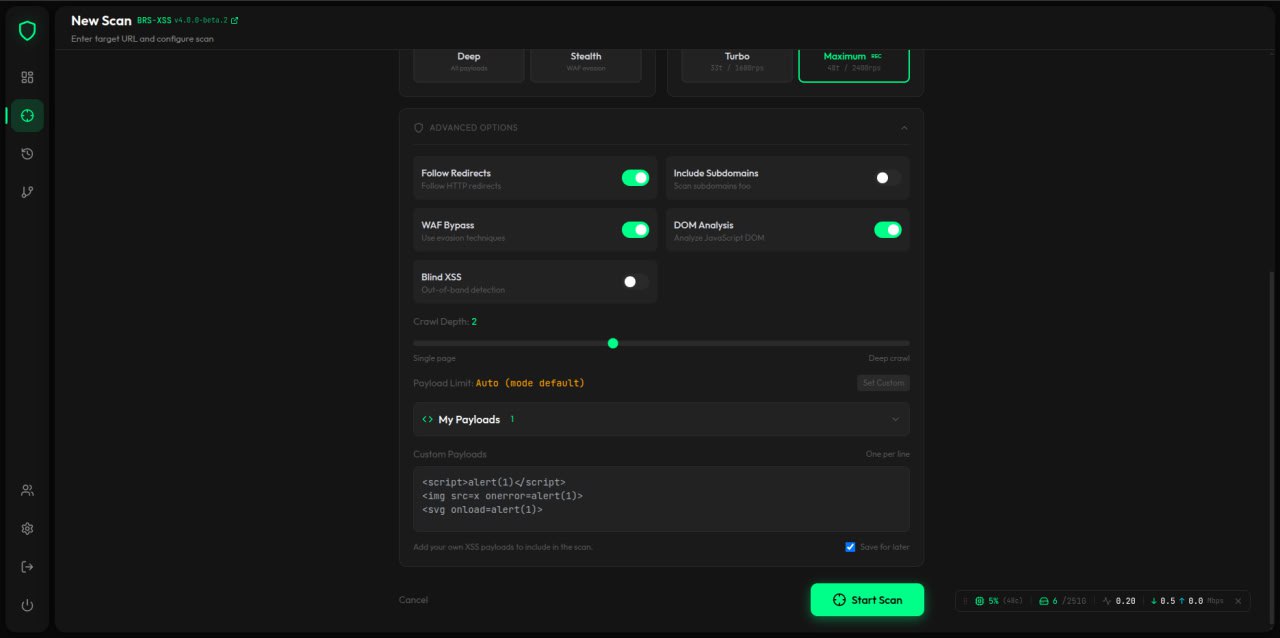
Task: Open scan history clock icon
Action: (27, 154)
